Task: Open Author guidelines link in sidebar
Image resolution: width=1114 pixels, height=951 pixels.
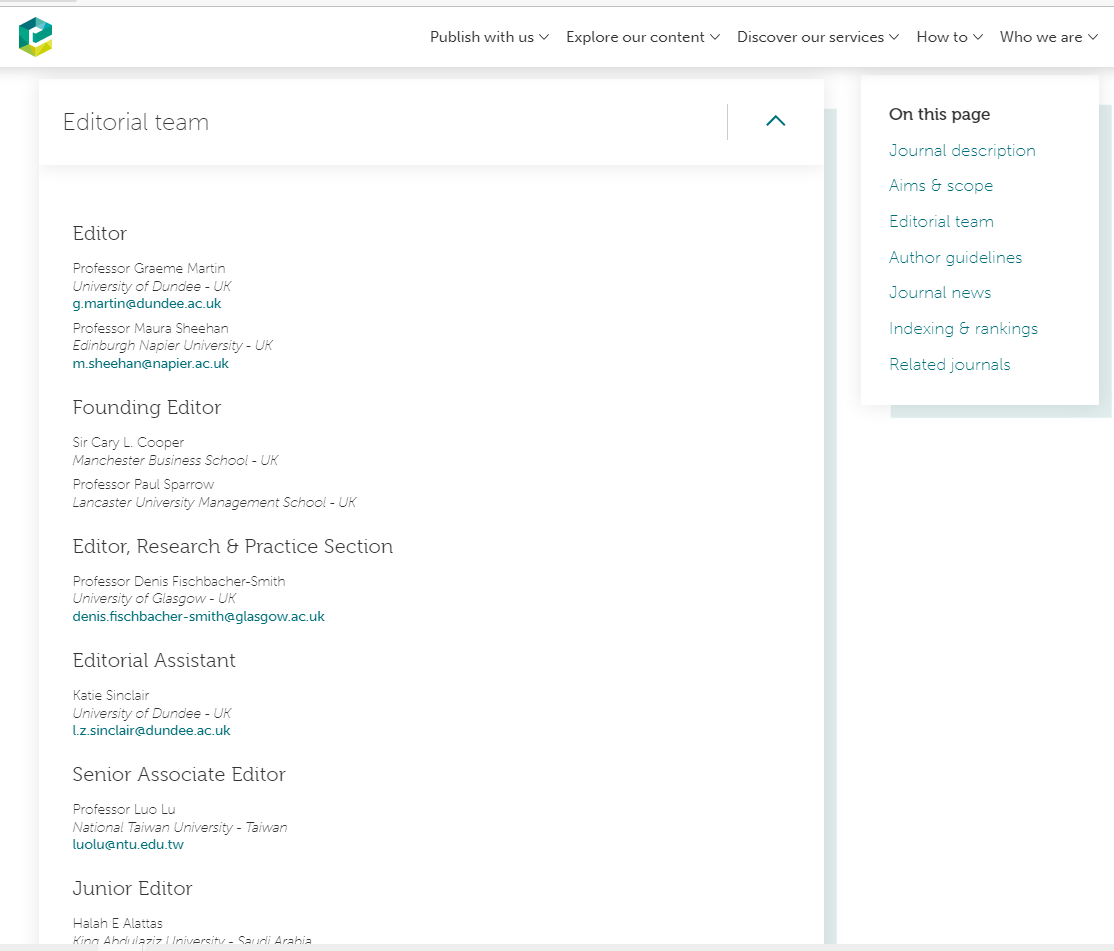Action: [956, 257]
